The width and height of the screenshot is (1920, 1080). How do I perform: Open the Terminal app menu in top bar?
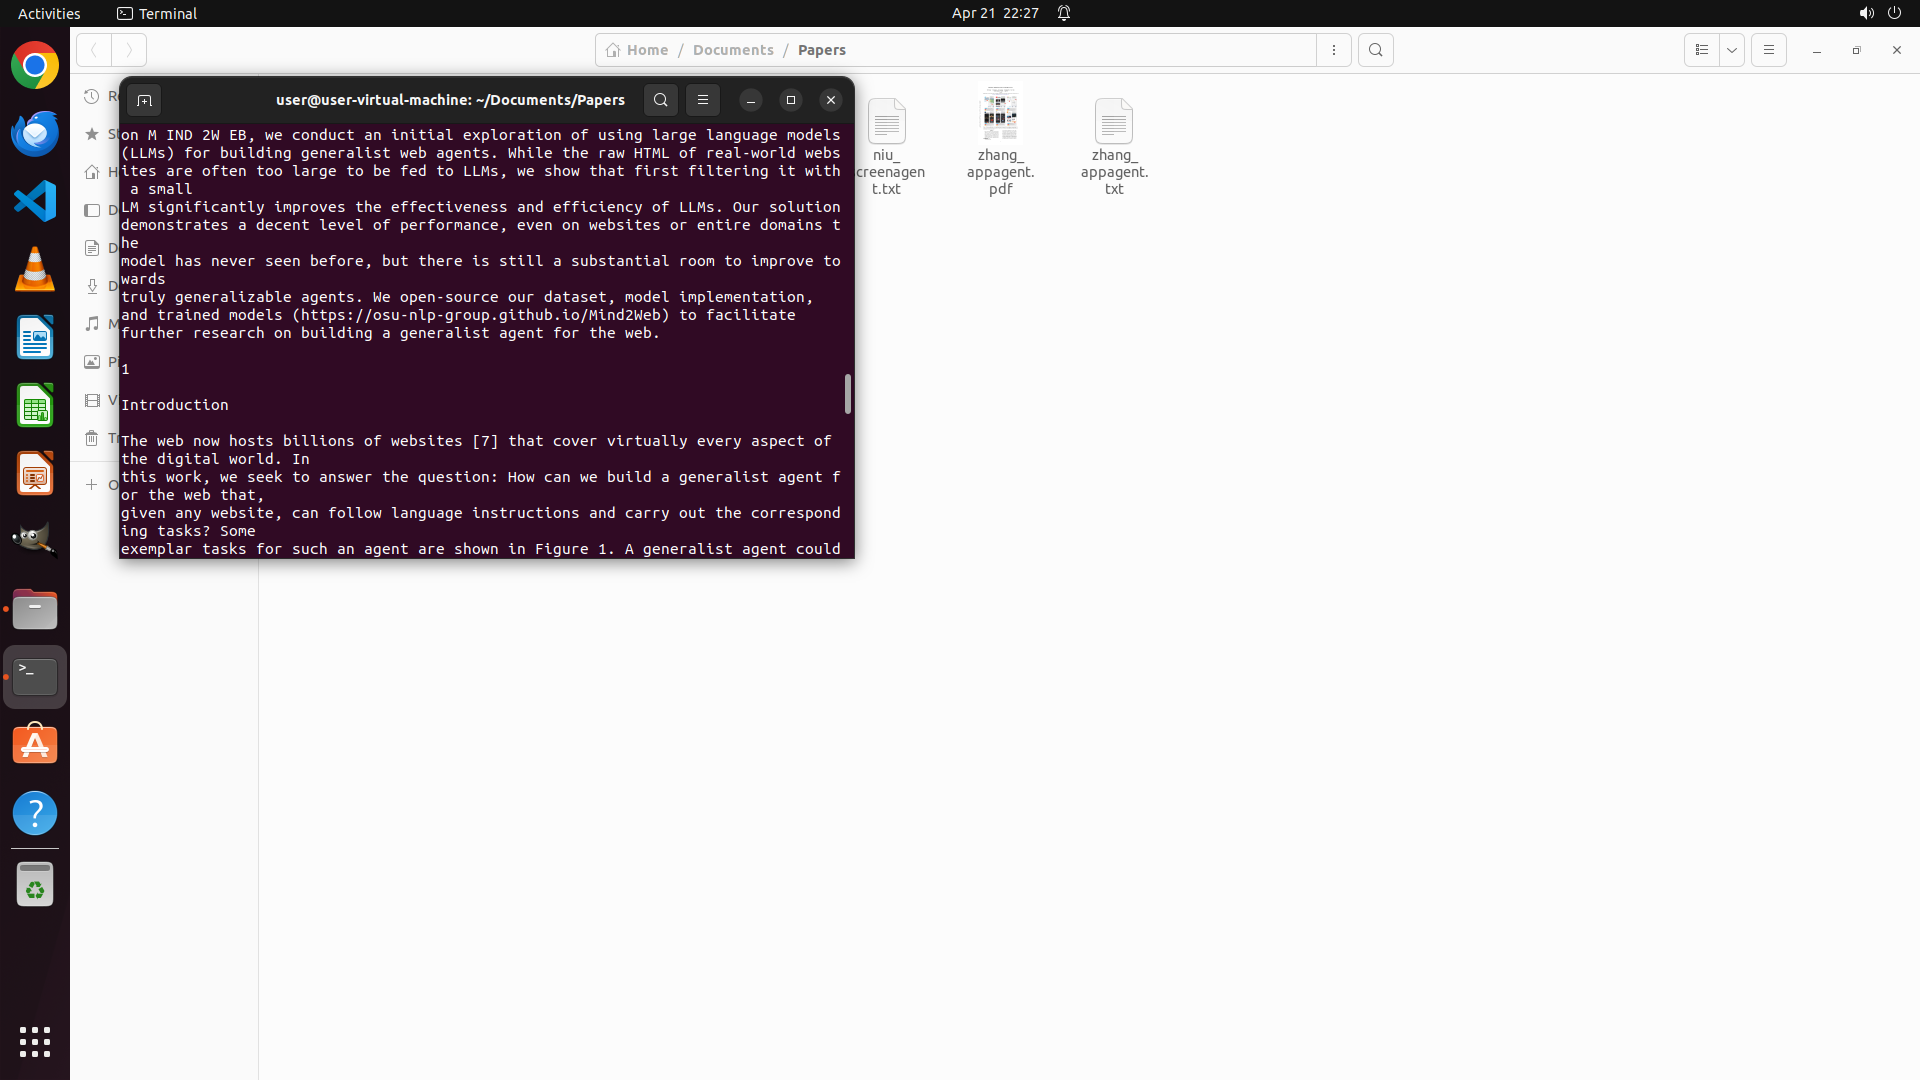pyautogui.click(x=157, y=13)
